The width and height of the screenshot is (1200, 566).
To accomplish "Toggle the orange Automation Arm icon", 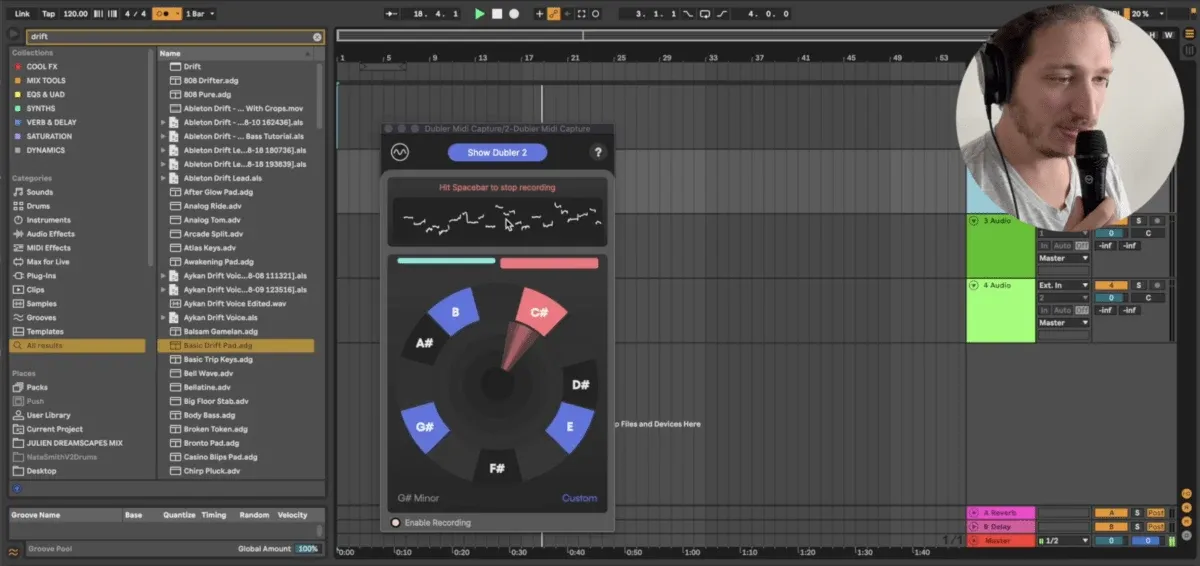I will coord(554,14).
